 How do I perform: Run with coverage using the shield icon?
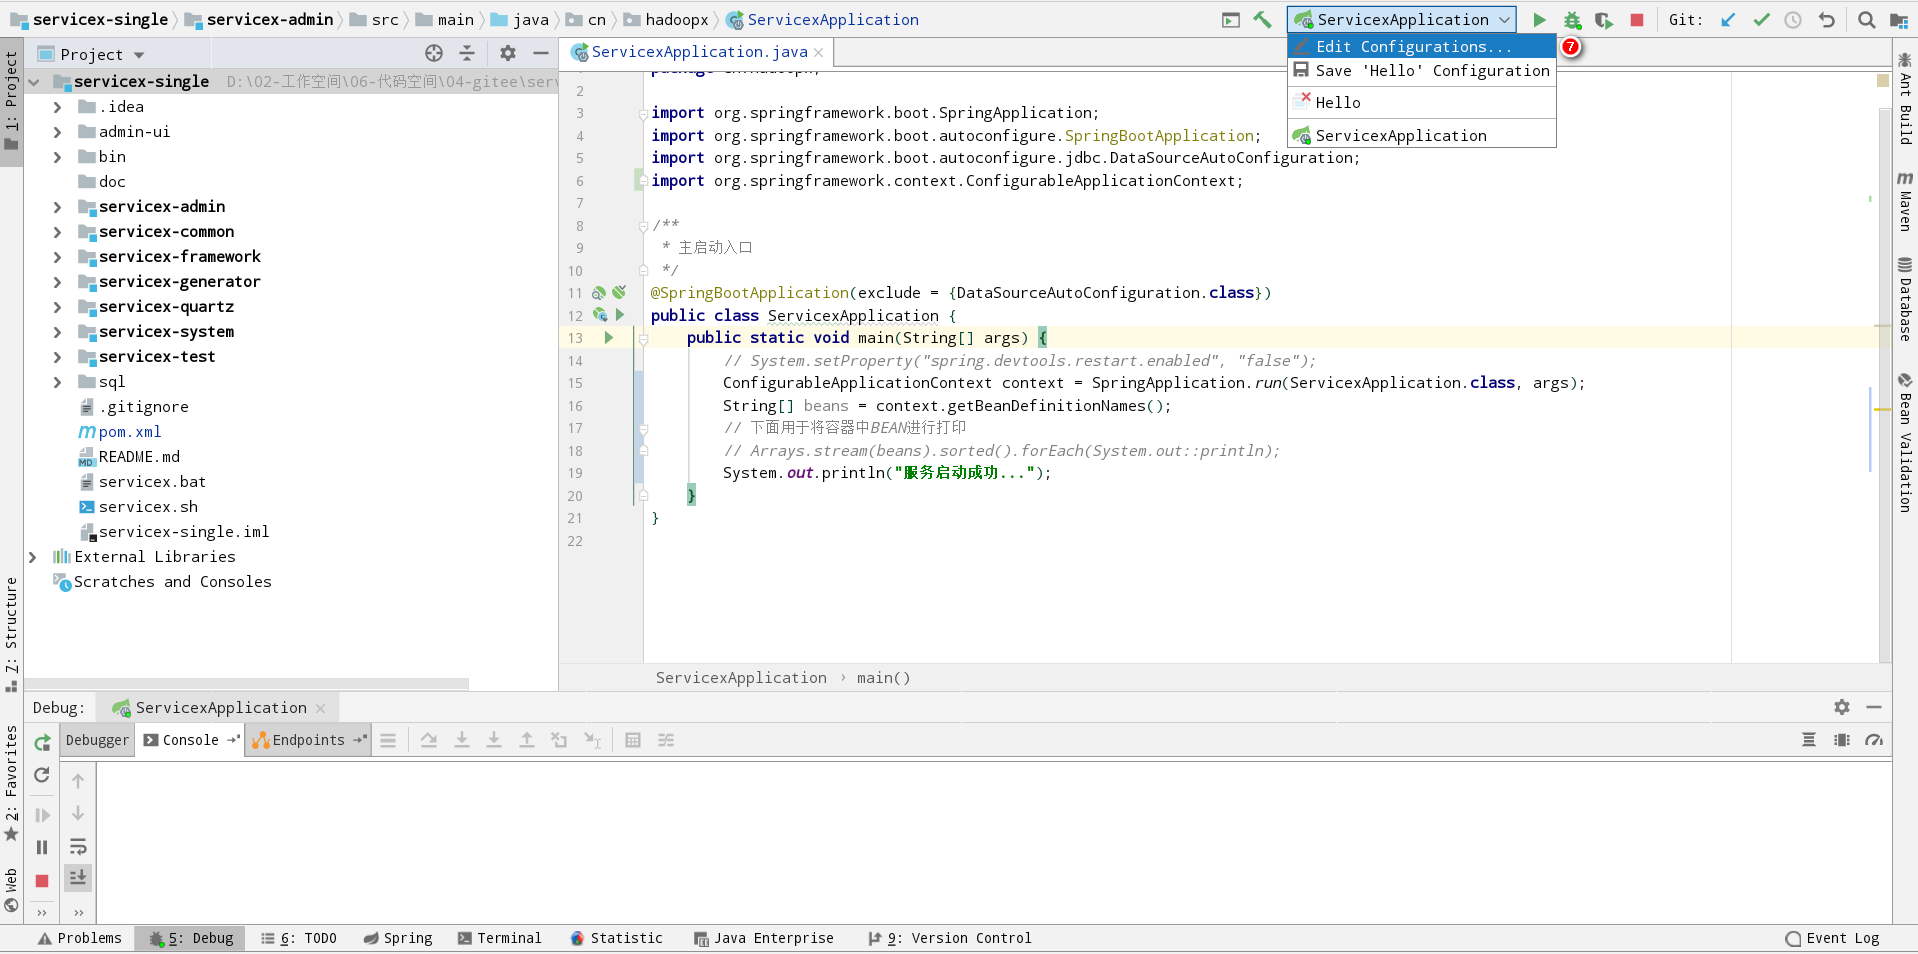pyautogui.click(x=1602, y=19)
